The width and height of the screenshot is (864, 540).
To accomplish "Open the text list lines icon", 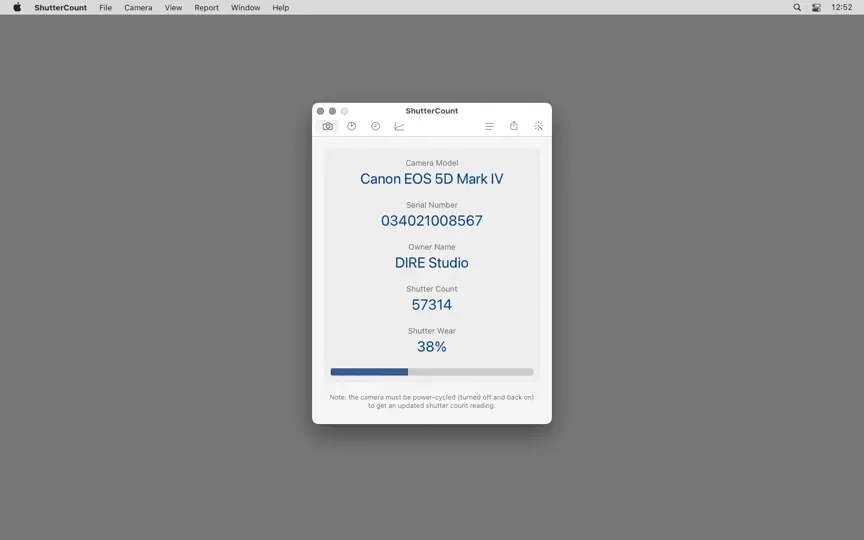I will pos(489,126).
